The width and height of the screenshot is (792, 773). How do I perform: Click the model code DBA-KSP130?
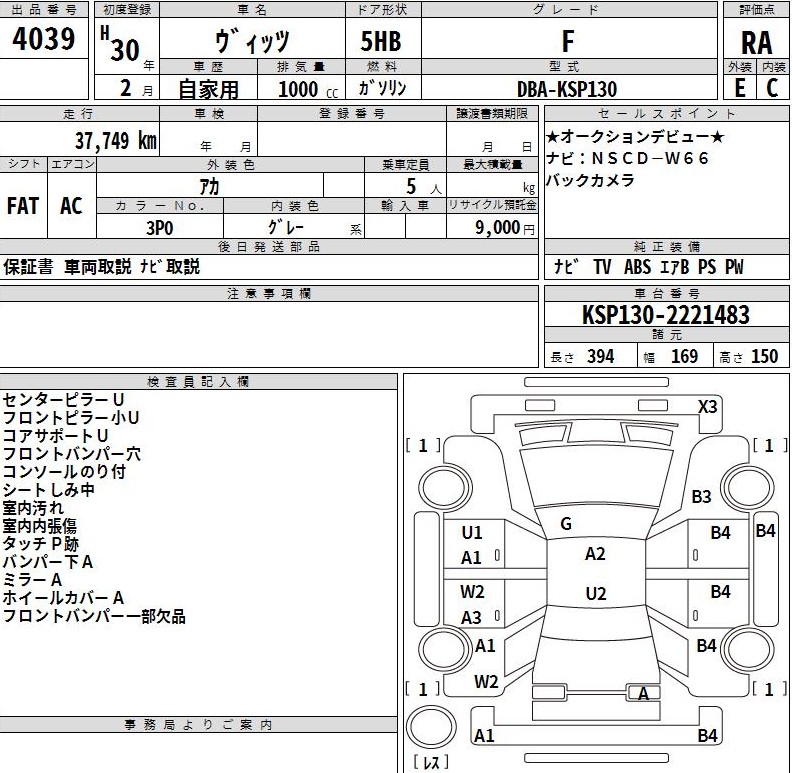pos(573,88)
